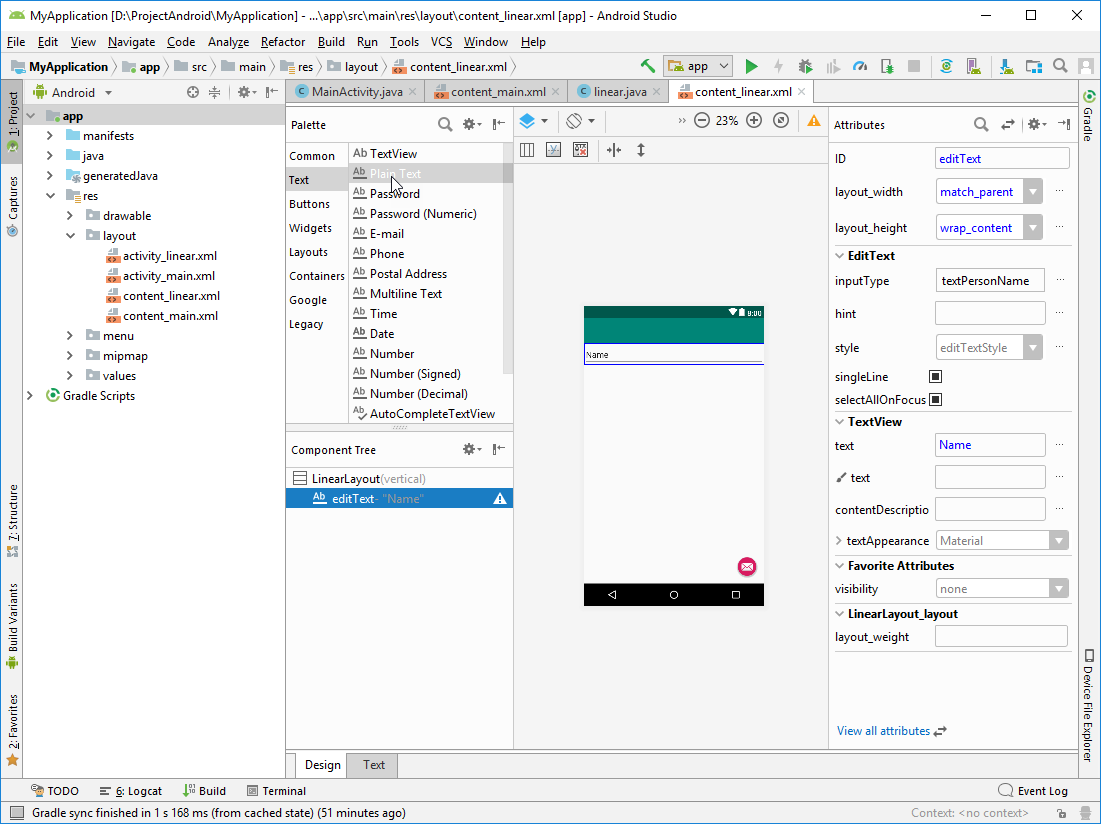Image resolution: width=1101 pixels, height=824 pixels.
Task: Click the horizontal width toggle icon in the layout toolbar
Action: (x=614, y=150)
